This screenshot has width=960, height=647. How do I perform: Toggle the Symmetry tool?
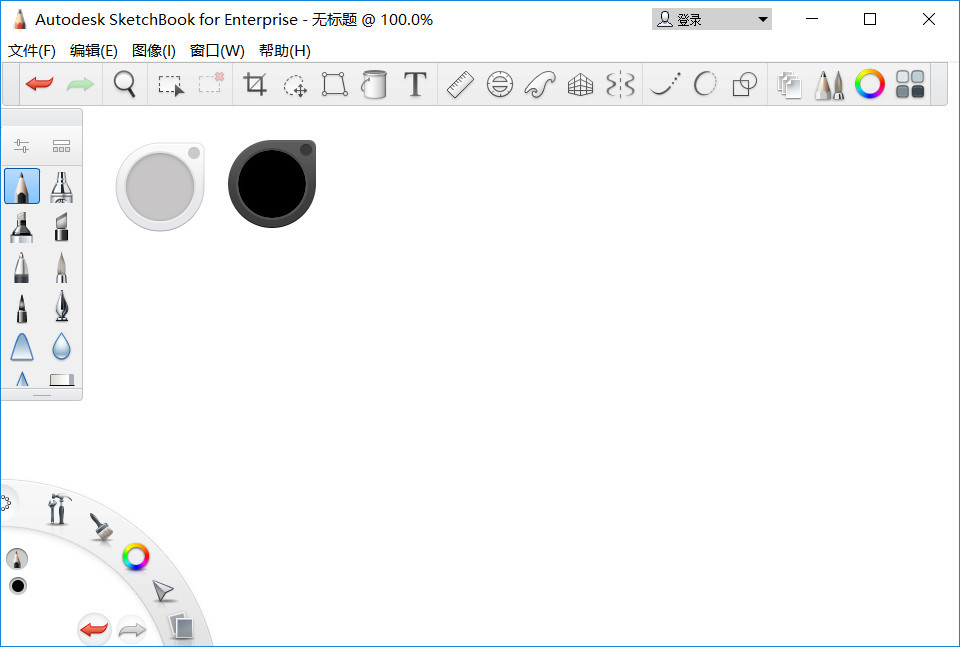click(x=620, y=84)
